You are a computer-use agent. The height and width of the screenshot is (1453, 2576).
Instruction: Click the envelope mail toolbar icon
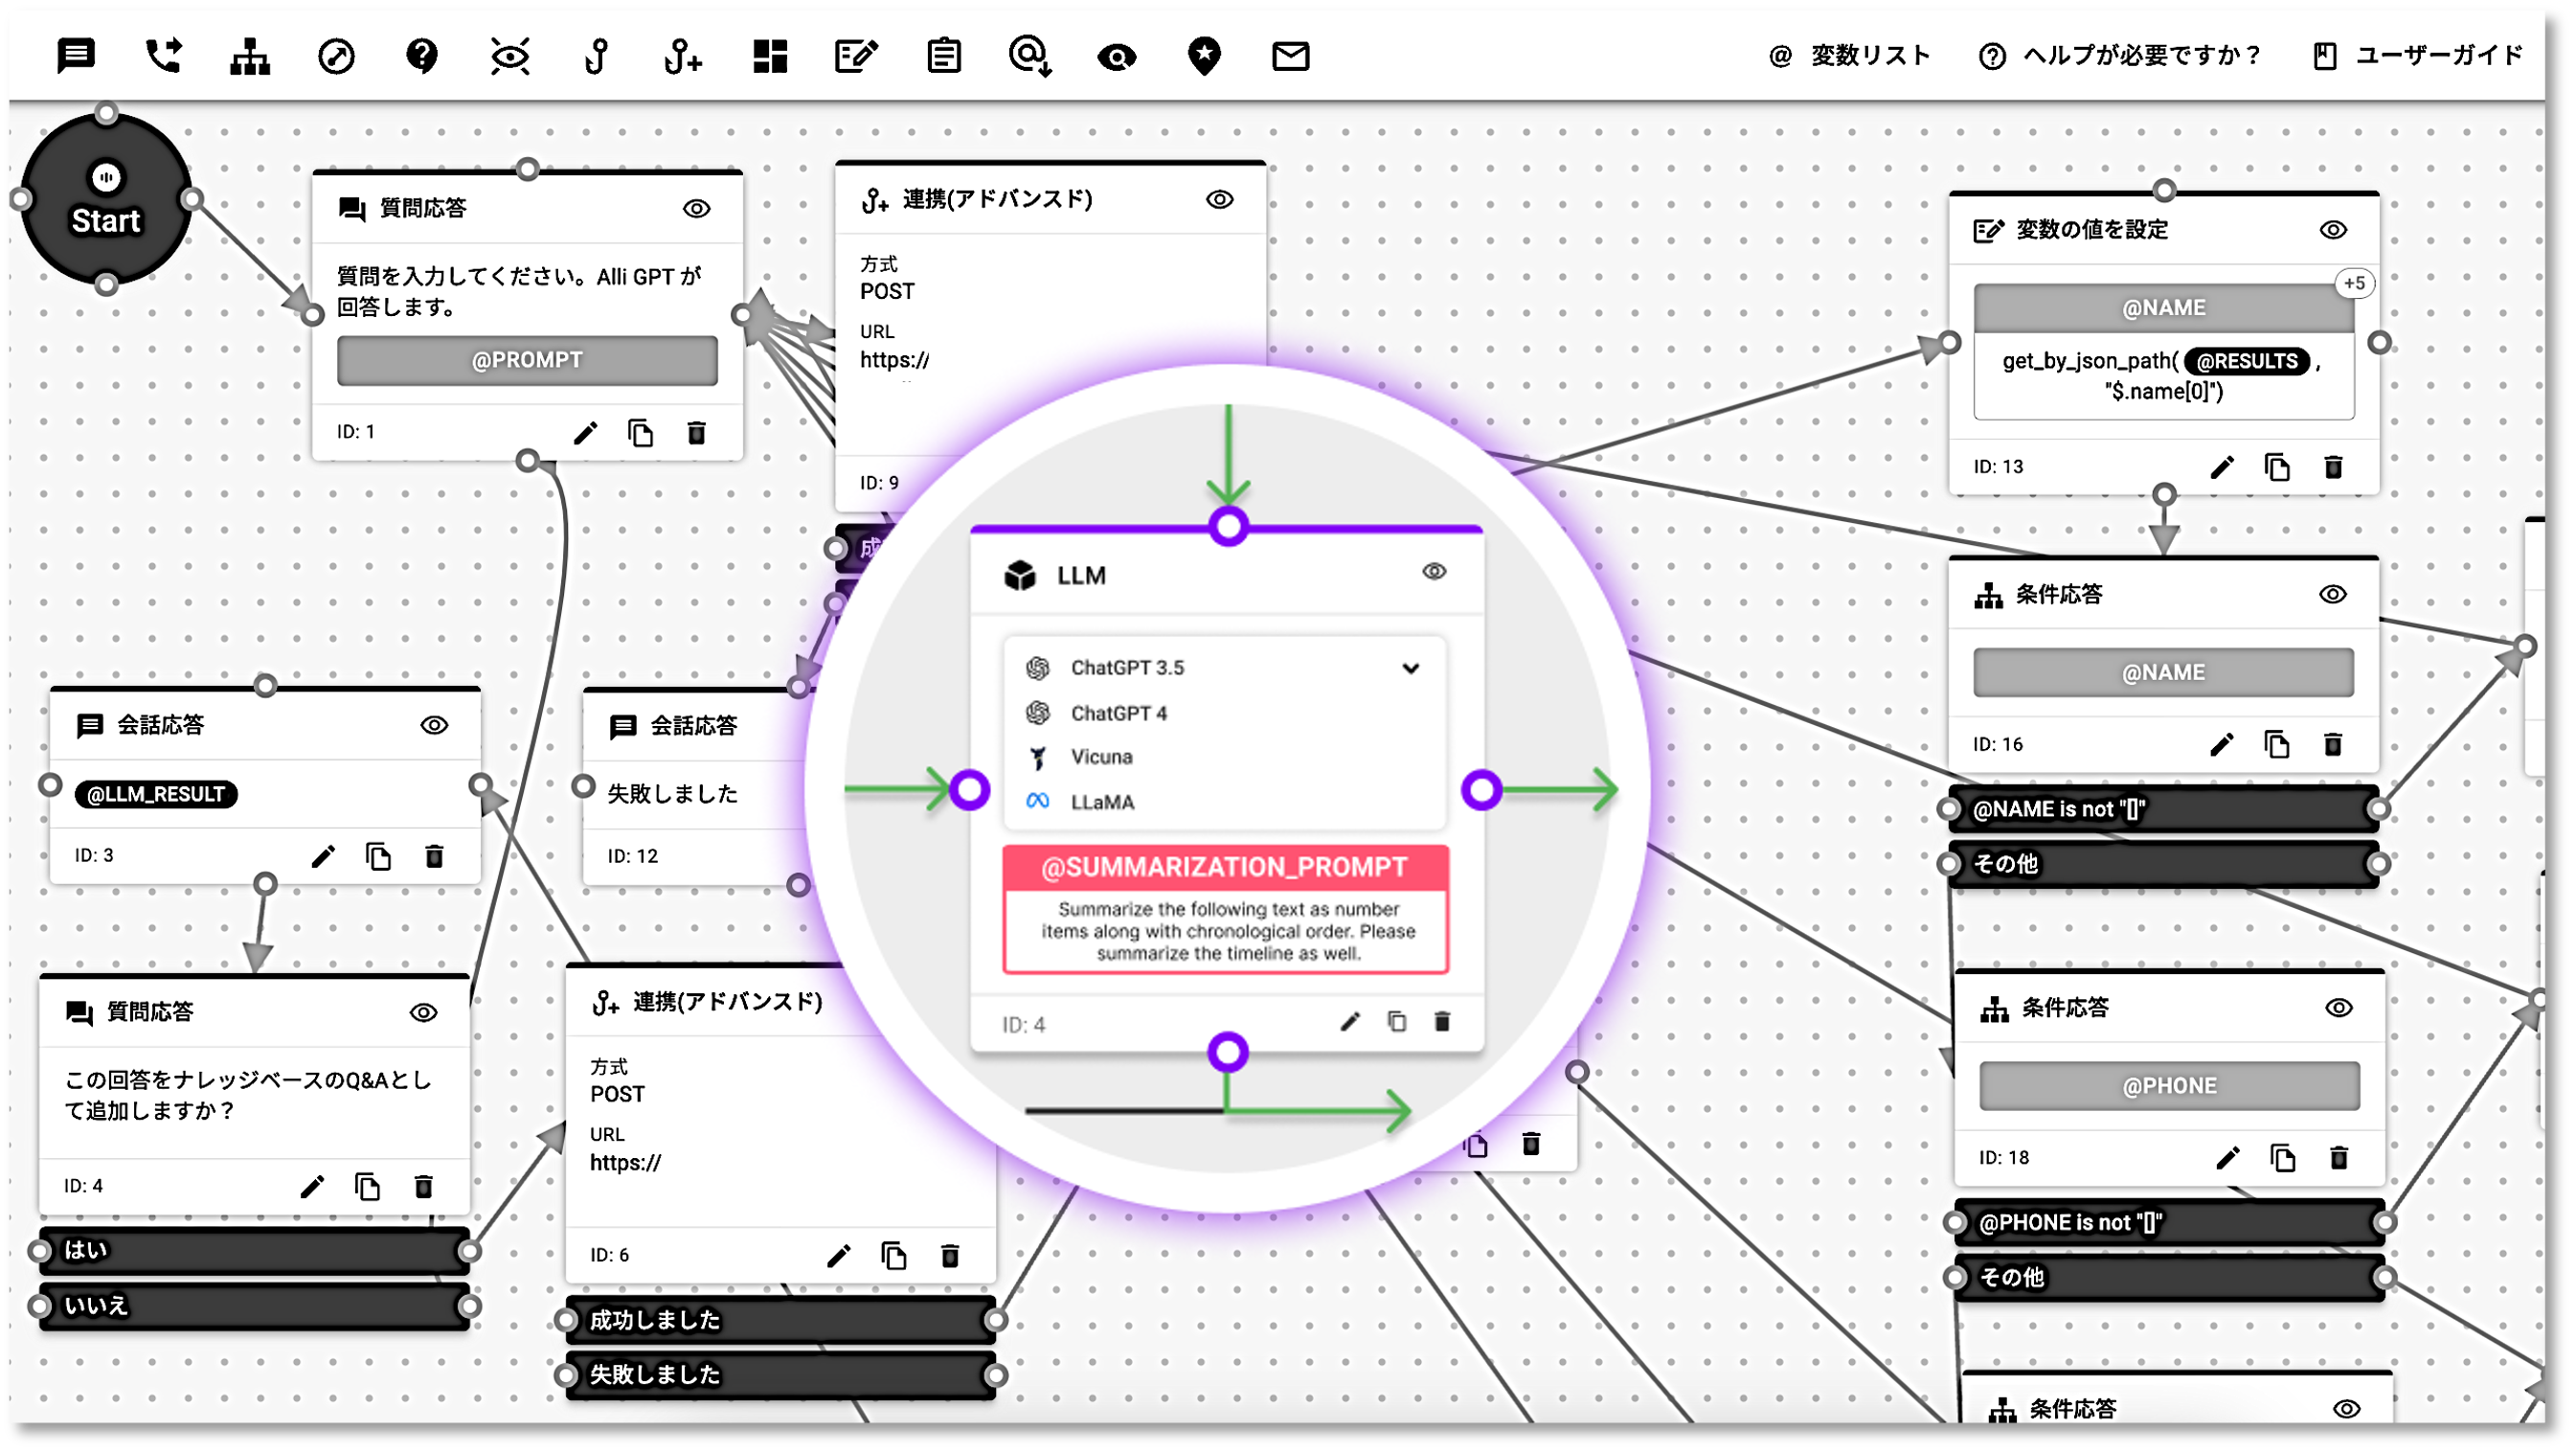point(1290,56)
